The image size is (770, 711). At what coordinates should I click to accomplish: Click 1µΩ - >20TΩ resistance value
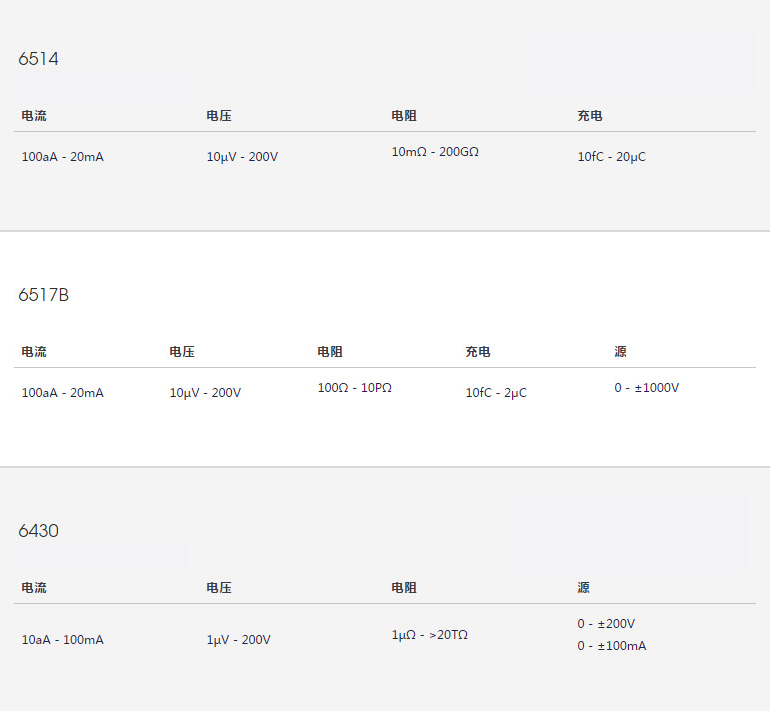coord(430,635)
